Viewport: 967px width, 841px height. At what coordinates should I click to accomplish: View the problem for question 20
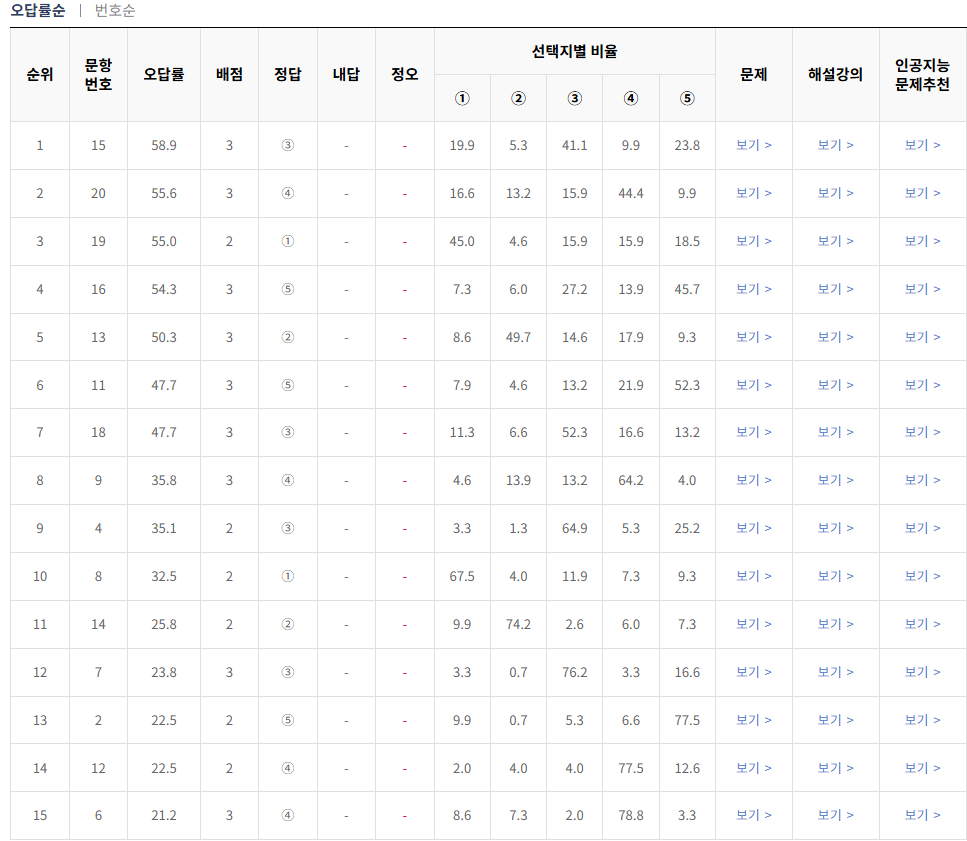[753, 193]
